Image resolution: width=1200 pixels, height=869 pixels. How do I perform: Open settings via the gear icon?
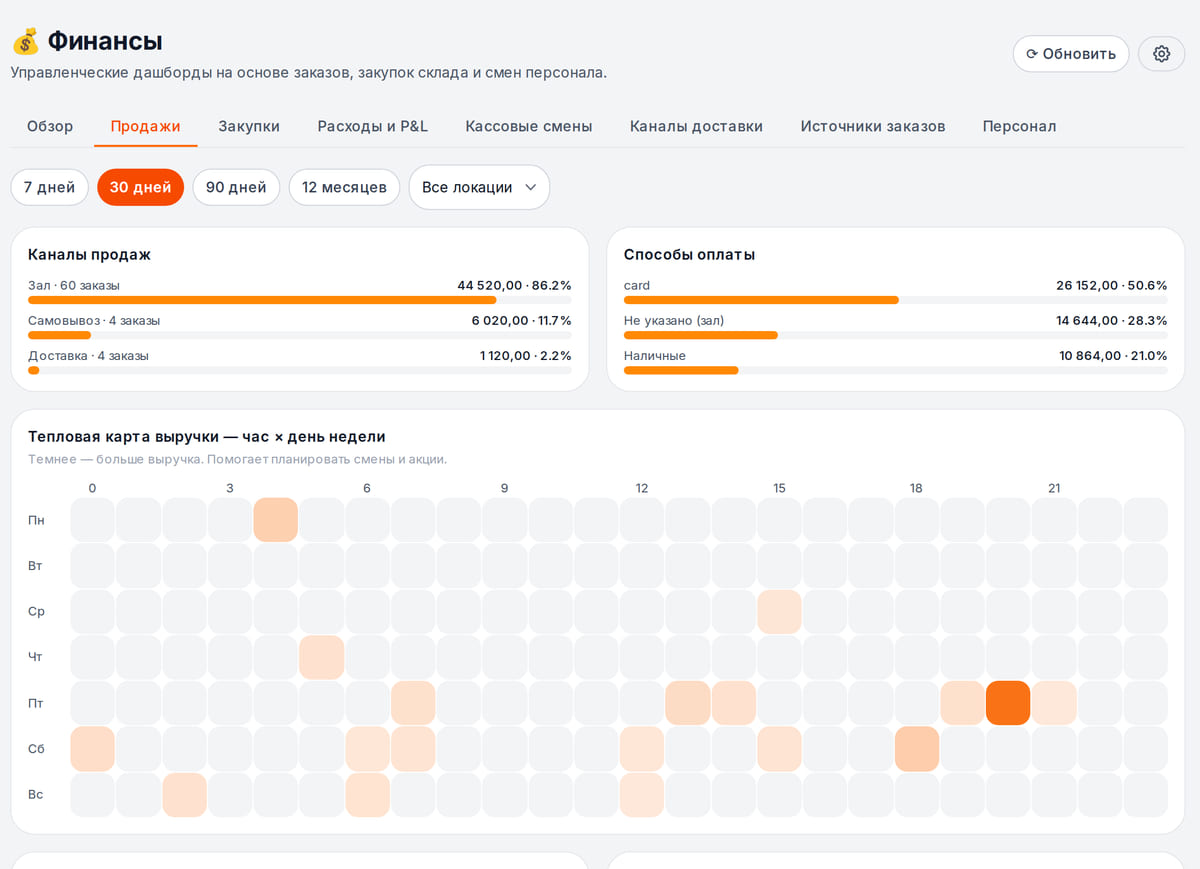pyautogui.click(x=1161, y=54)
